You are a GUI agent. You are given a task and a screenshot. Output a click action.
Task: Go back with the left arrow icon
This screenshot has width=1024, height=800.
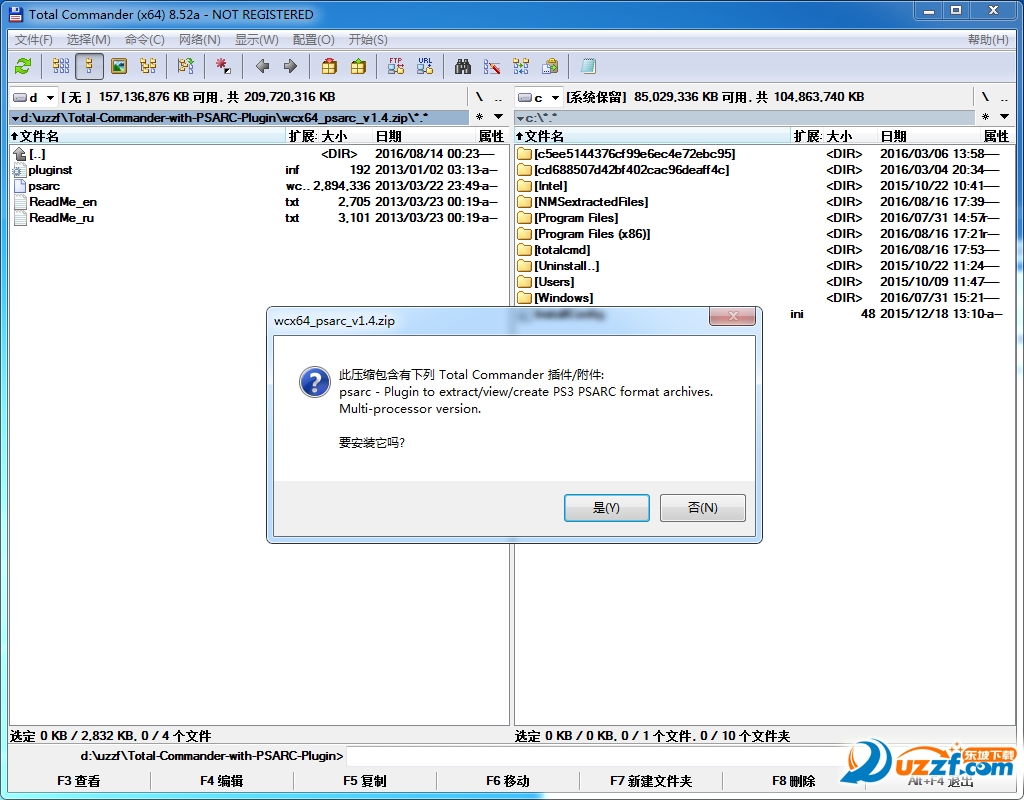pos(263,66)
